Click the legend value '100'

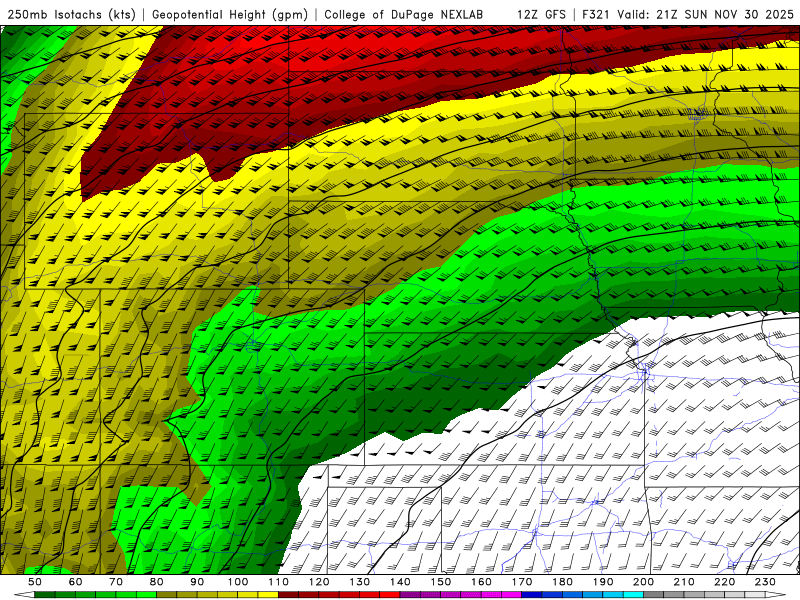tap(238, 582)
